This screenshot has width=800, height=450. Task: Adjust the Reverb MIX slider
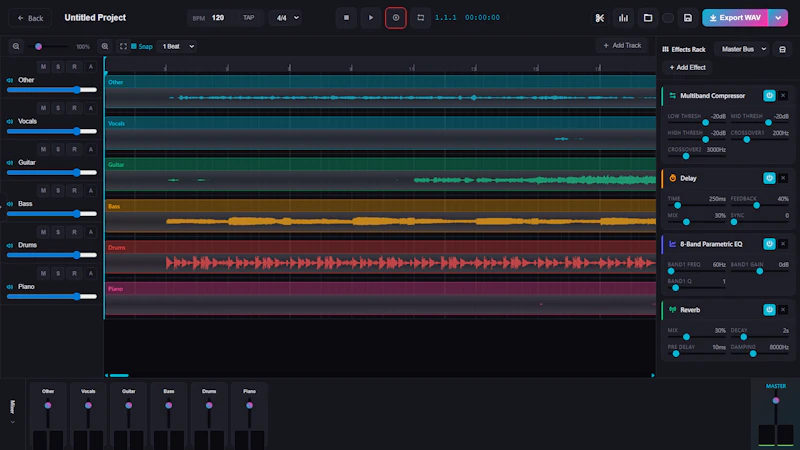(696, 337)
